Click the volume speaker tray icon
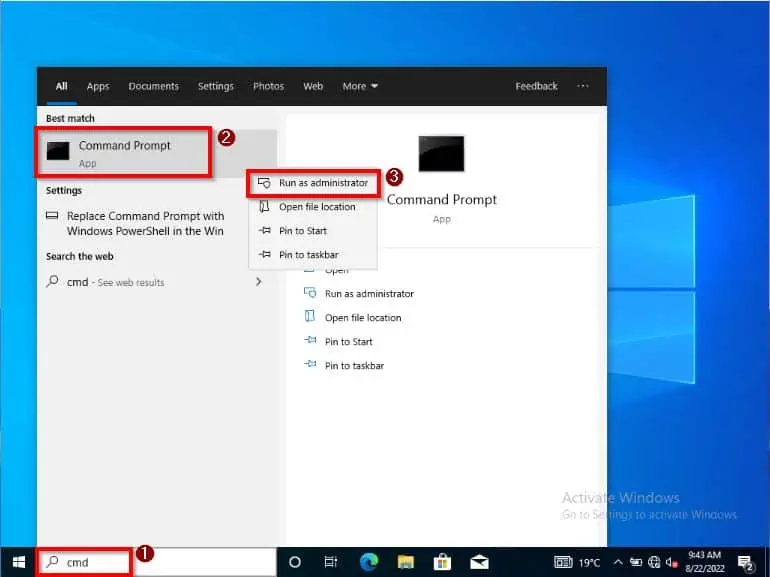 (x=671, y=562)
